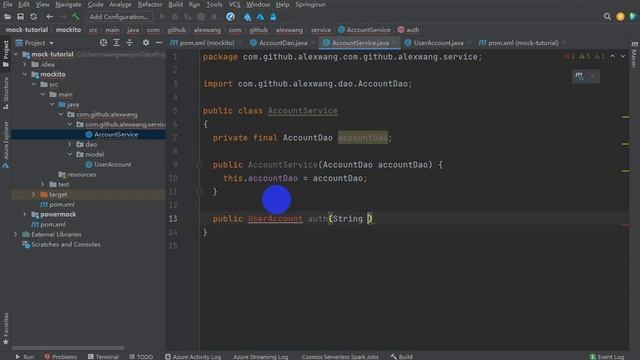Image resolution: width=640 pixels, height=360 pixels.
Task: Click the Save All toolbar icon
Action: (20, 17)
